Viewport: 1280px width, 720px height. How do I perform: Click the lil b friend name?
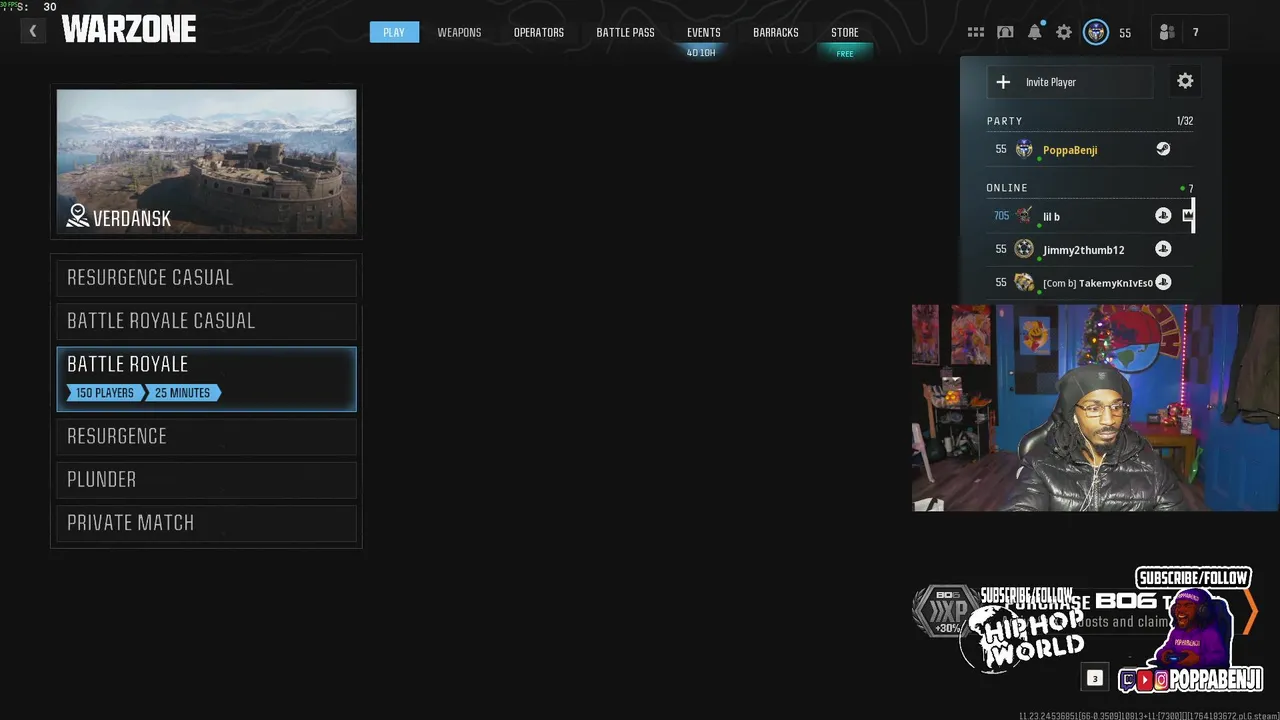[x=1051, y=217]
